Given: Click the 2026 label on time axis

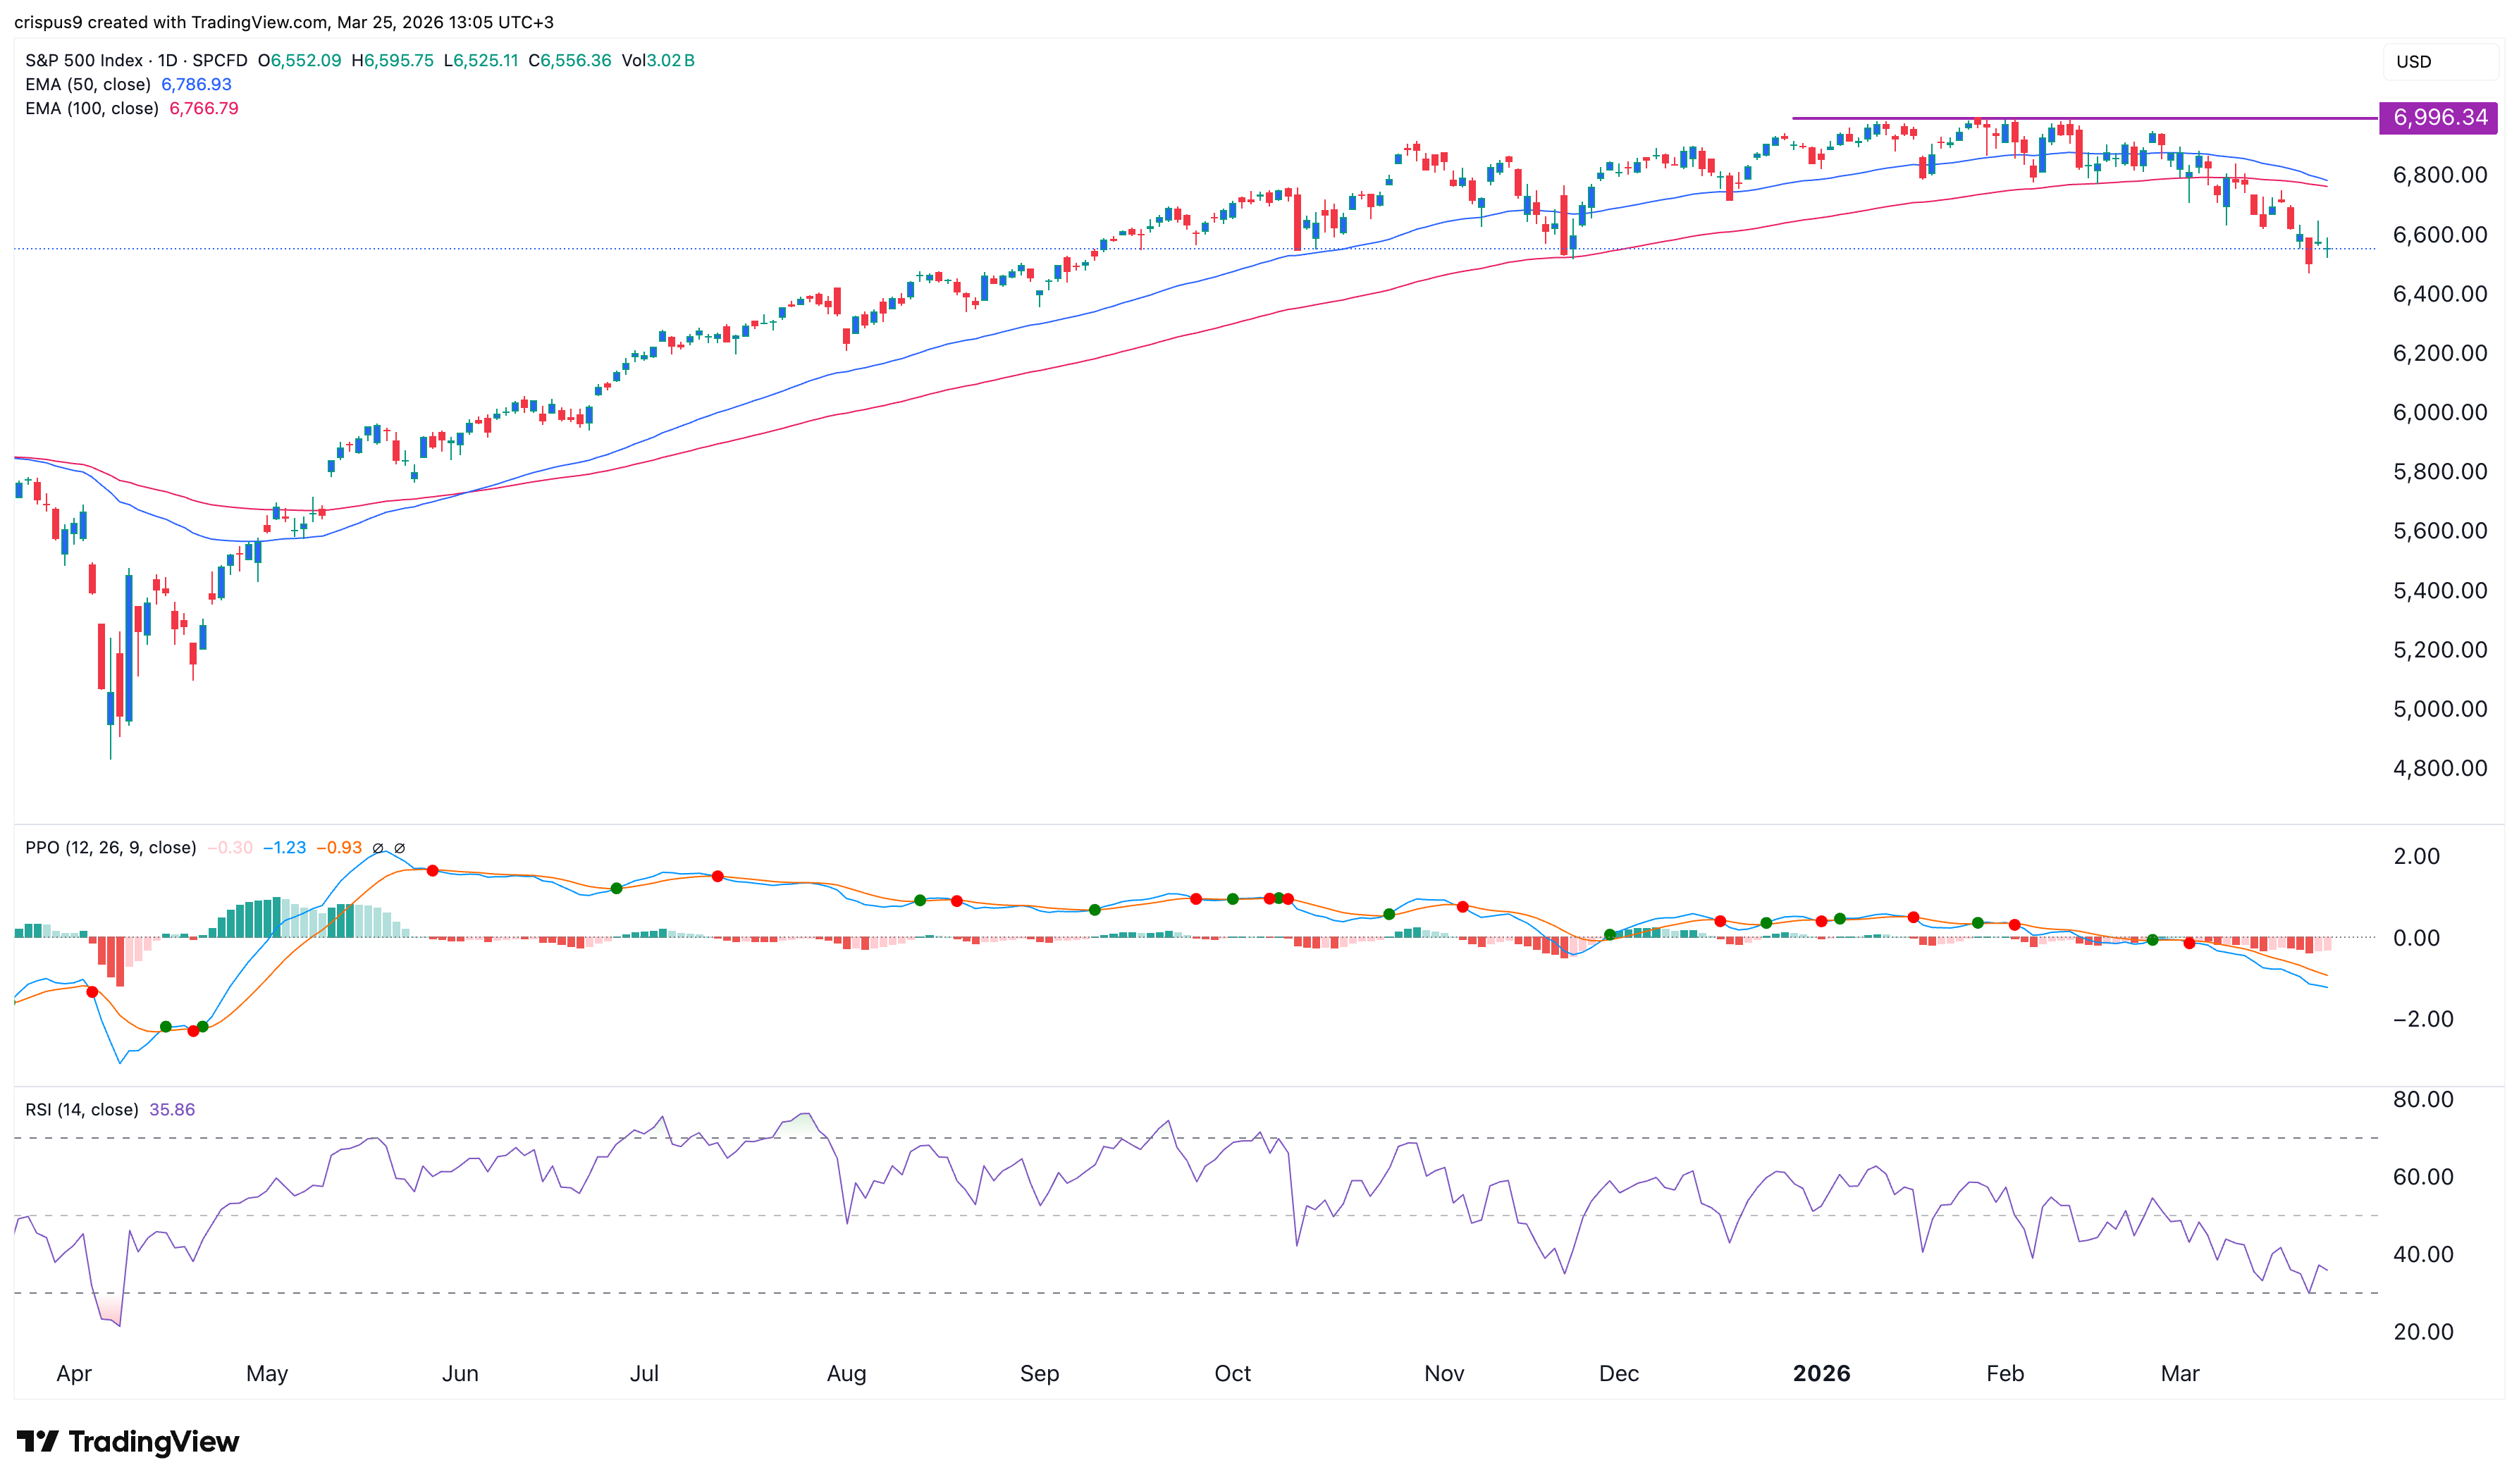Looking at the screenshot, I should [1821, 1373].
